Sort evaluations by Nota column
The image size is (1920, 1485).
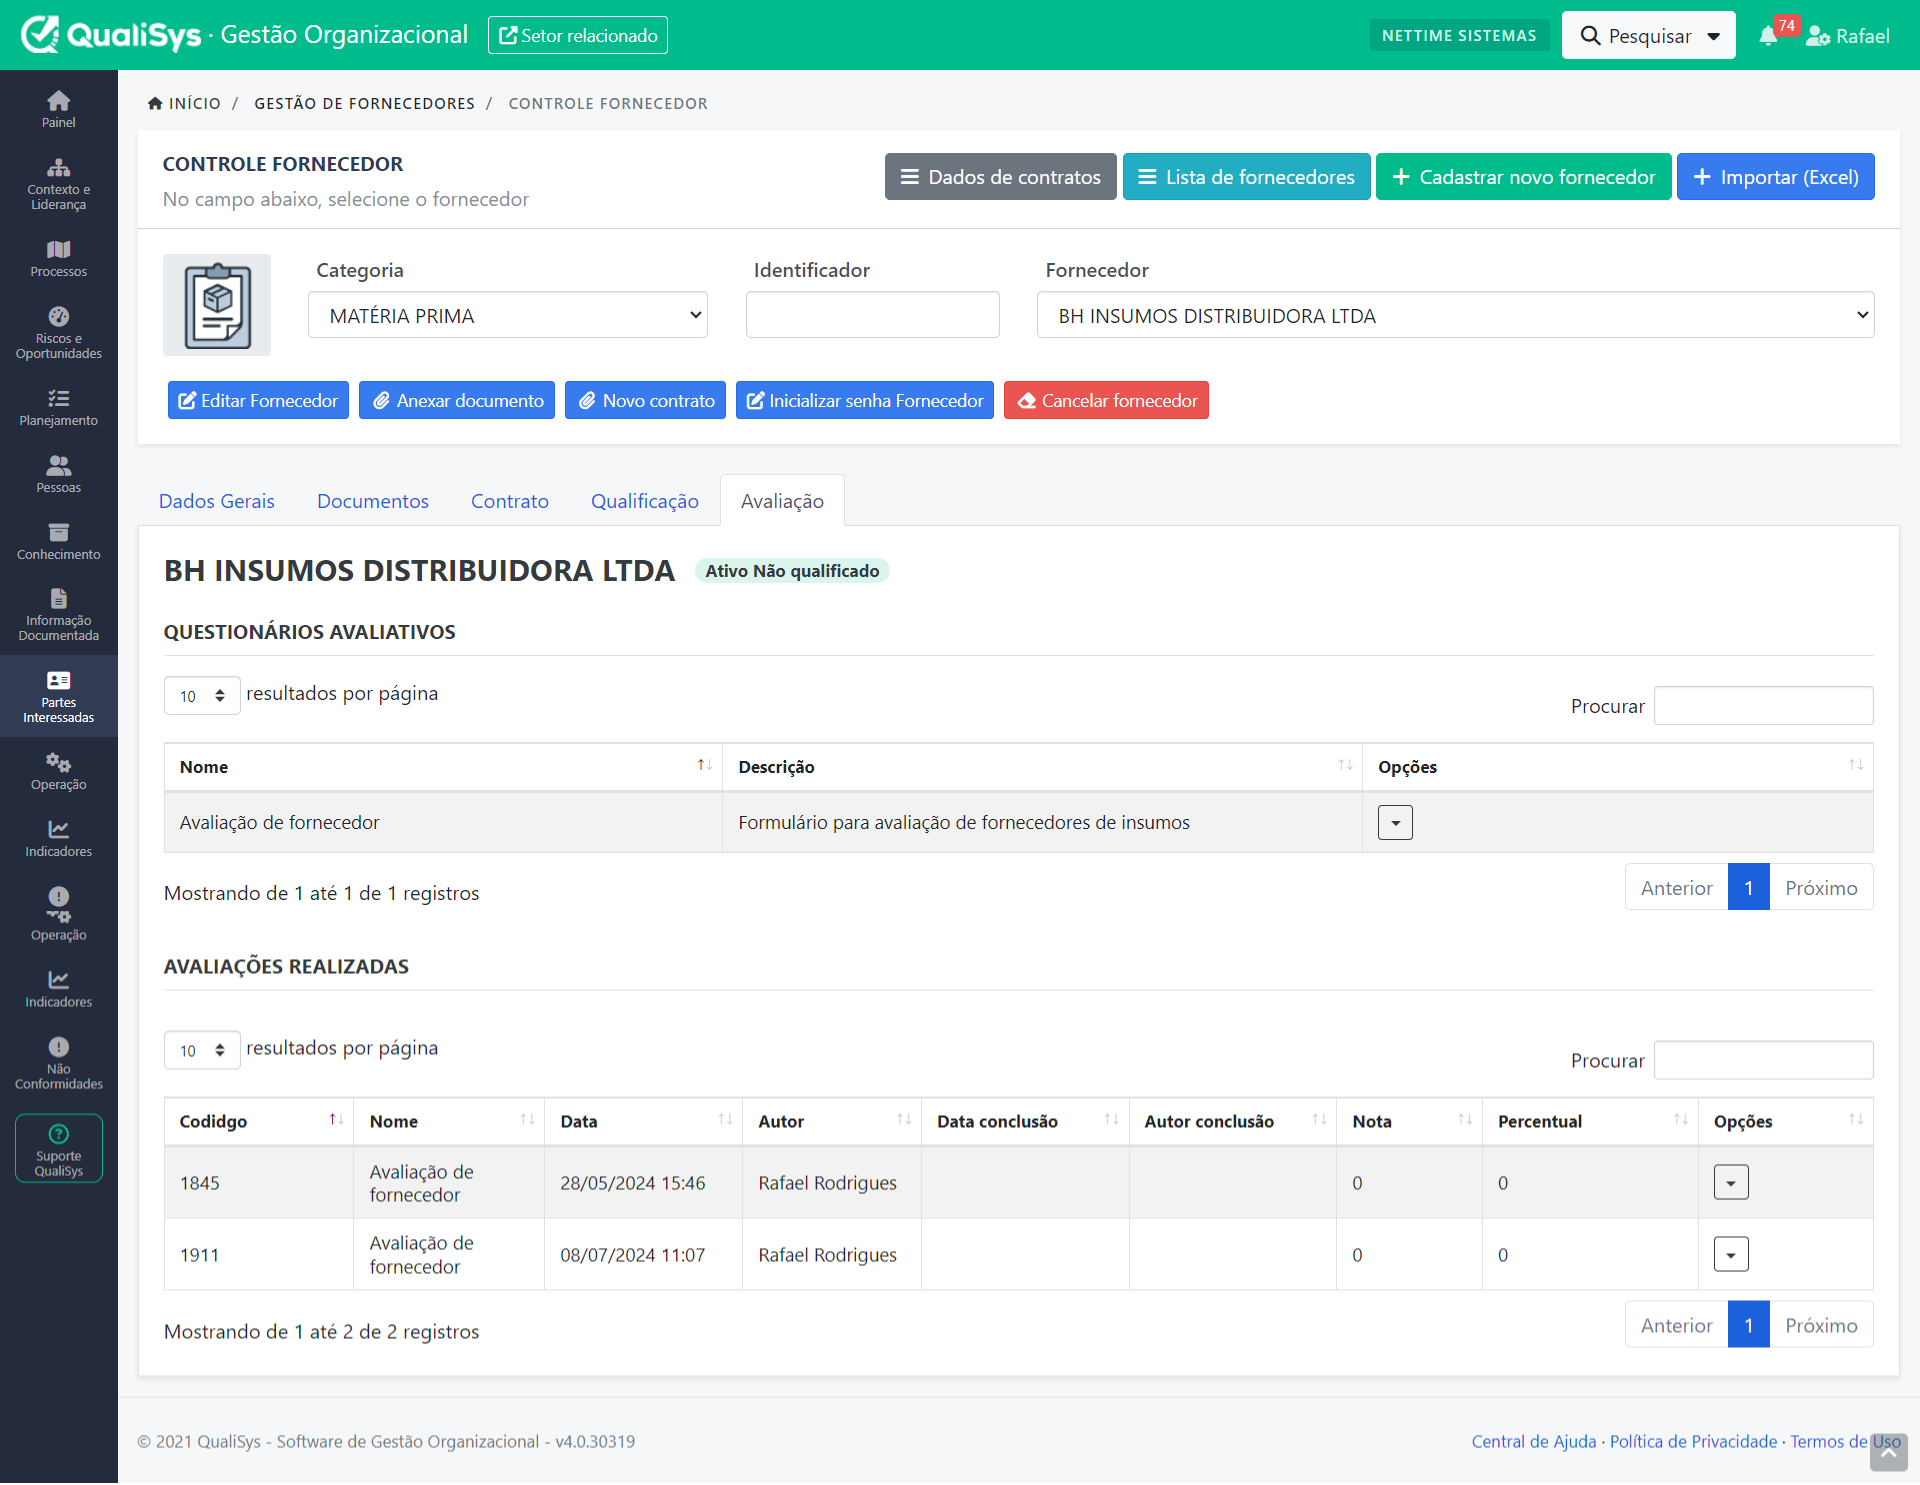coord(1409,1121)
